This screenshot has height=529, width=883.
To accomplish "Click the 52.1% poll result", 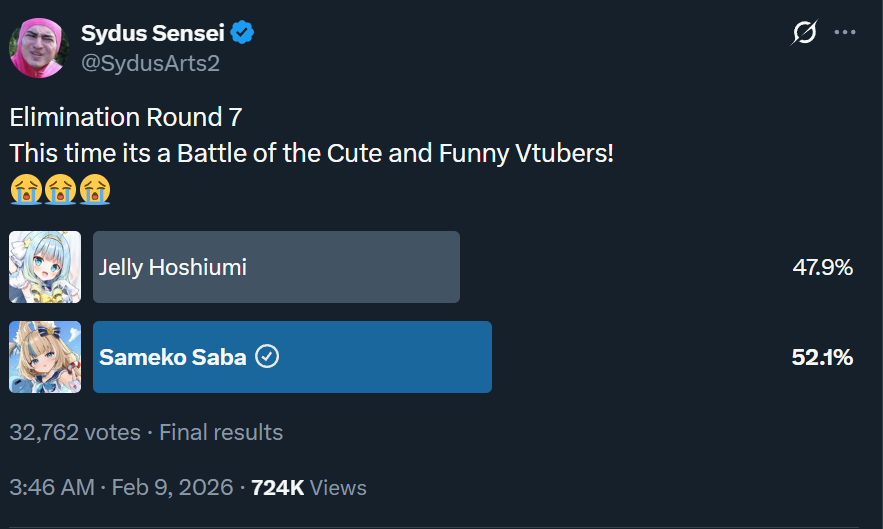I will point(822,357).
